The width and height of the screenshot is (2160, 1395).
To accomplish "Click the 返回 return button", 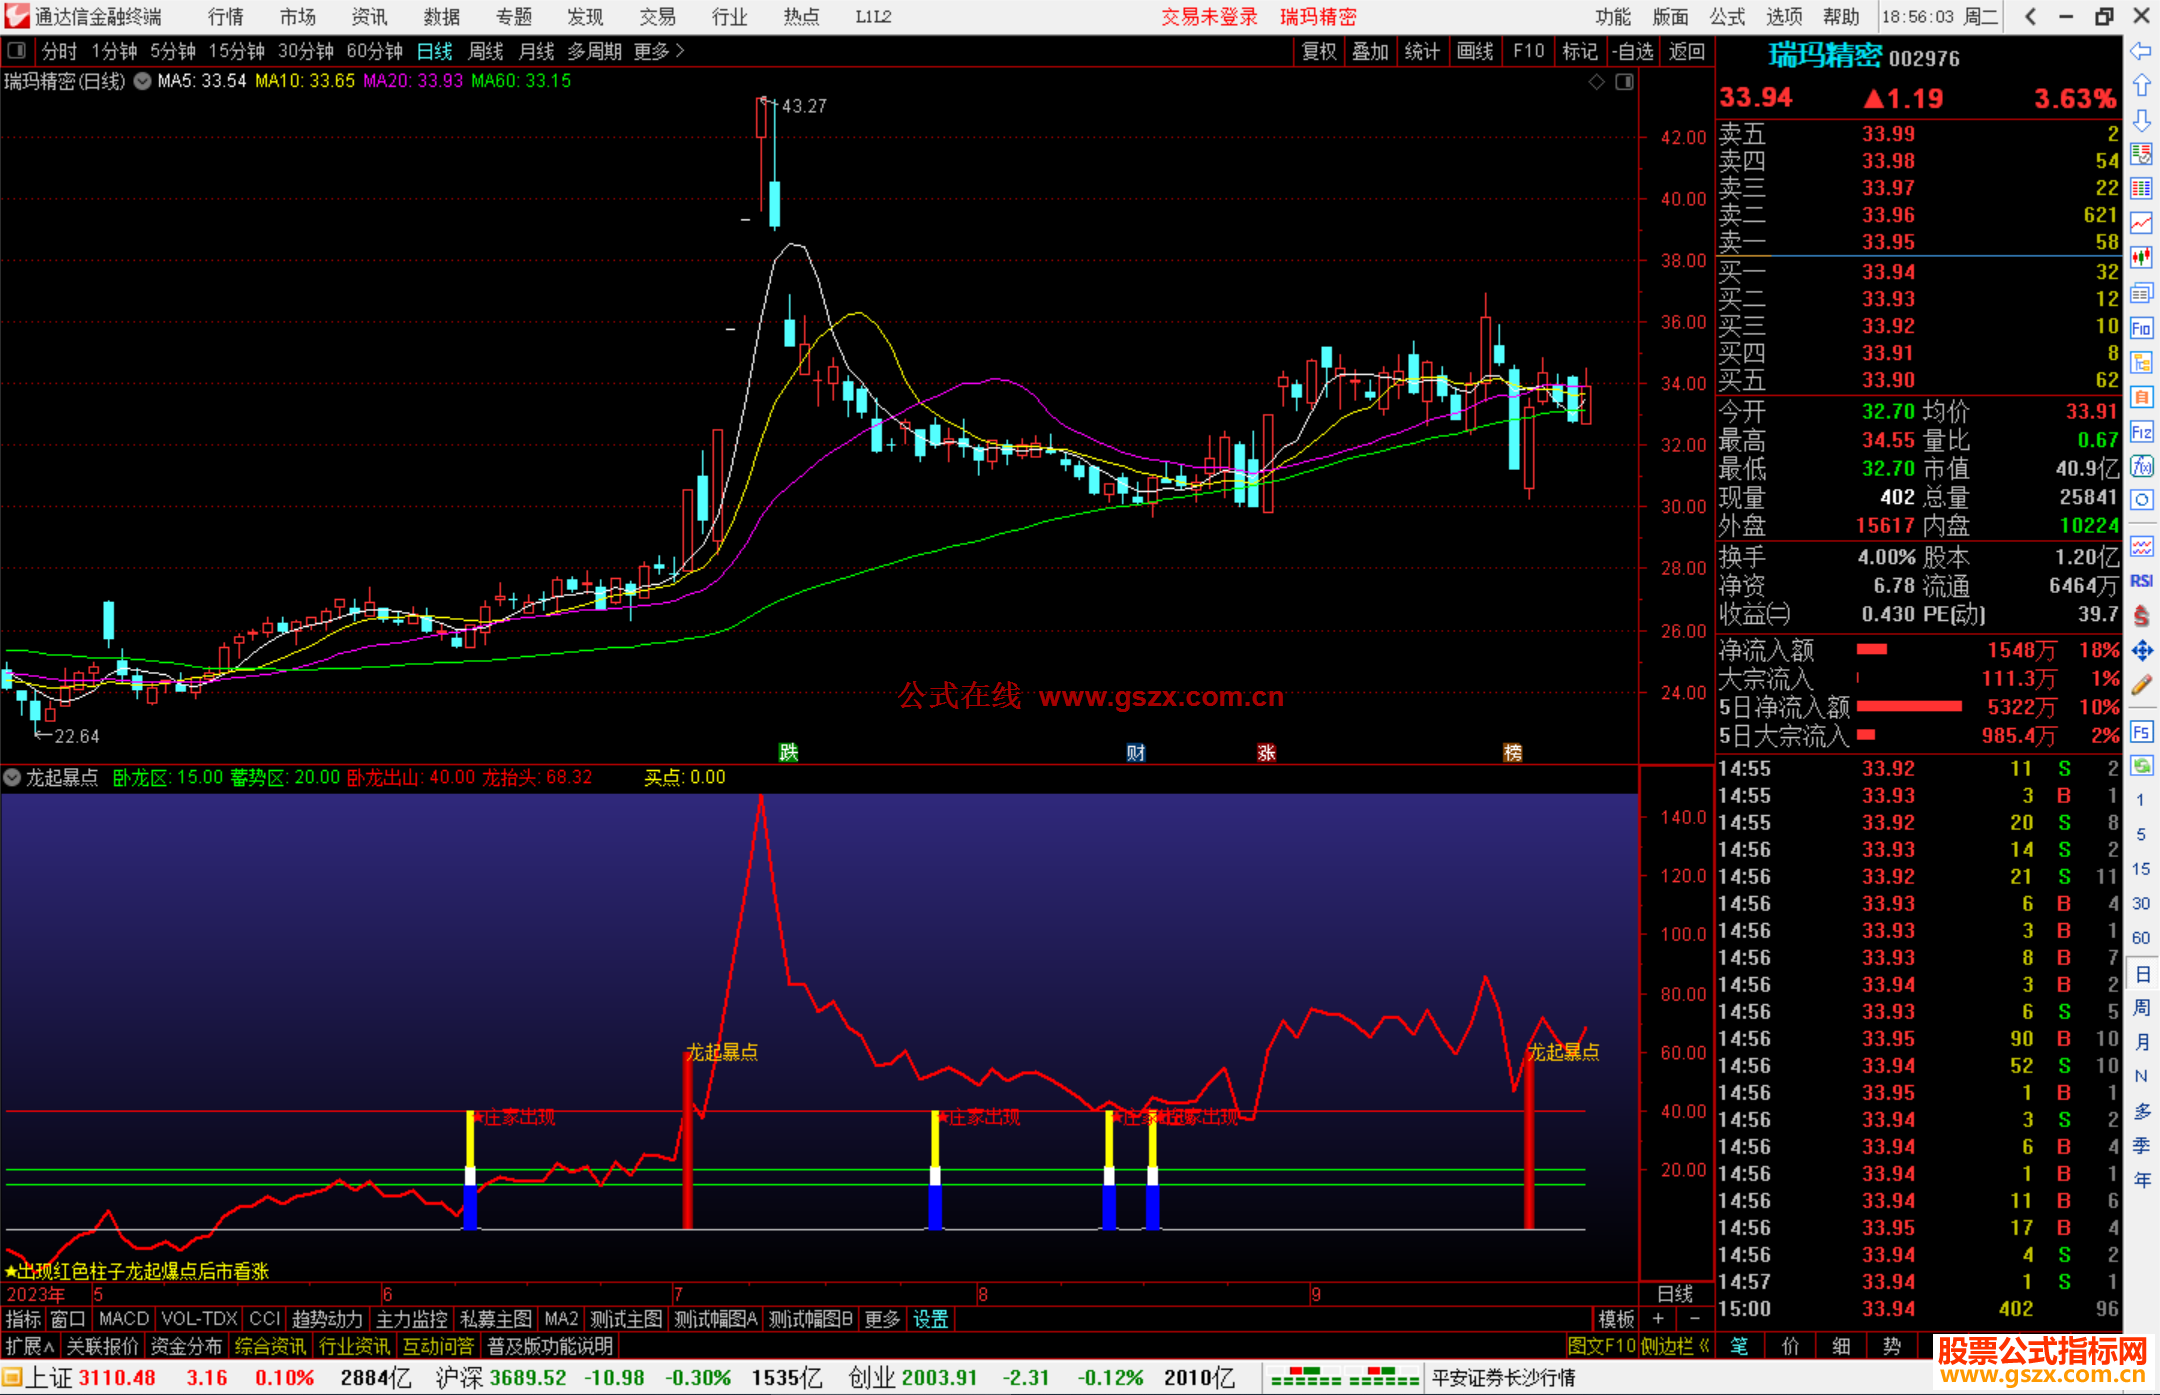I will [x=1686, y=51].
